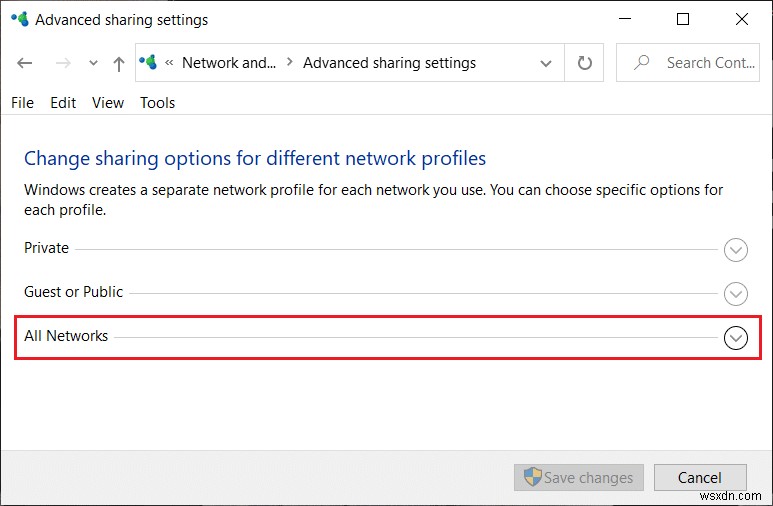Click the title bar network icon
The height and width of the screenshot is (506, 773).
click(x=18, y=19)
